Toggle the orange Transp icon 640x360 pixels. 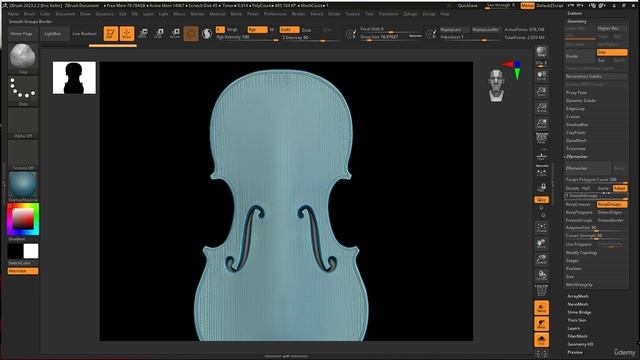[542, 308]
